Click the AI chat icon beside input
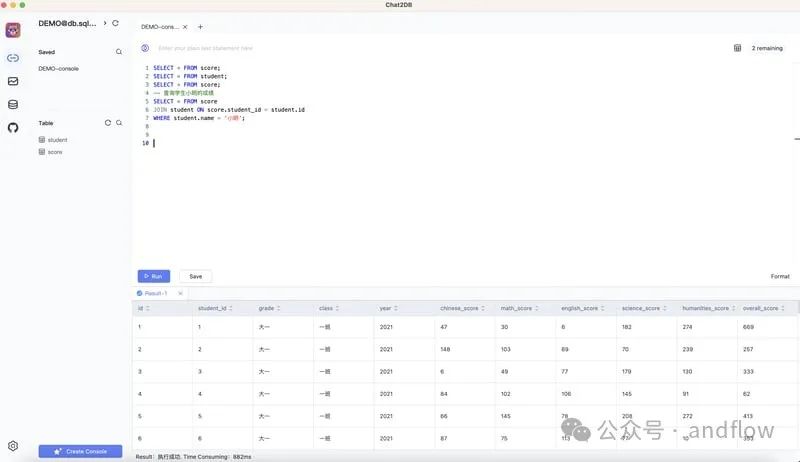The image size is (800, 462). 145,48
